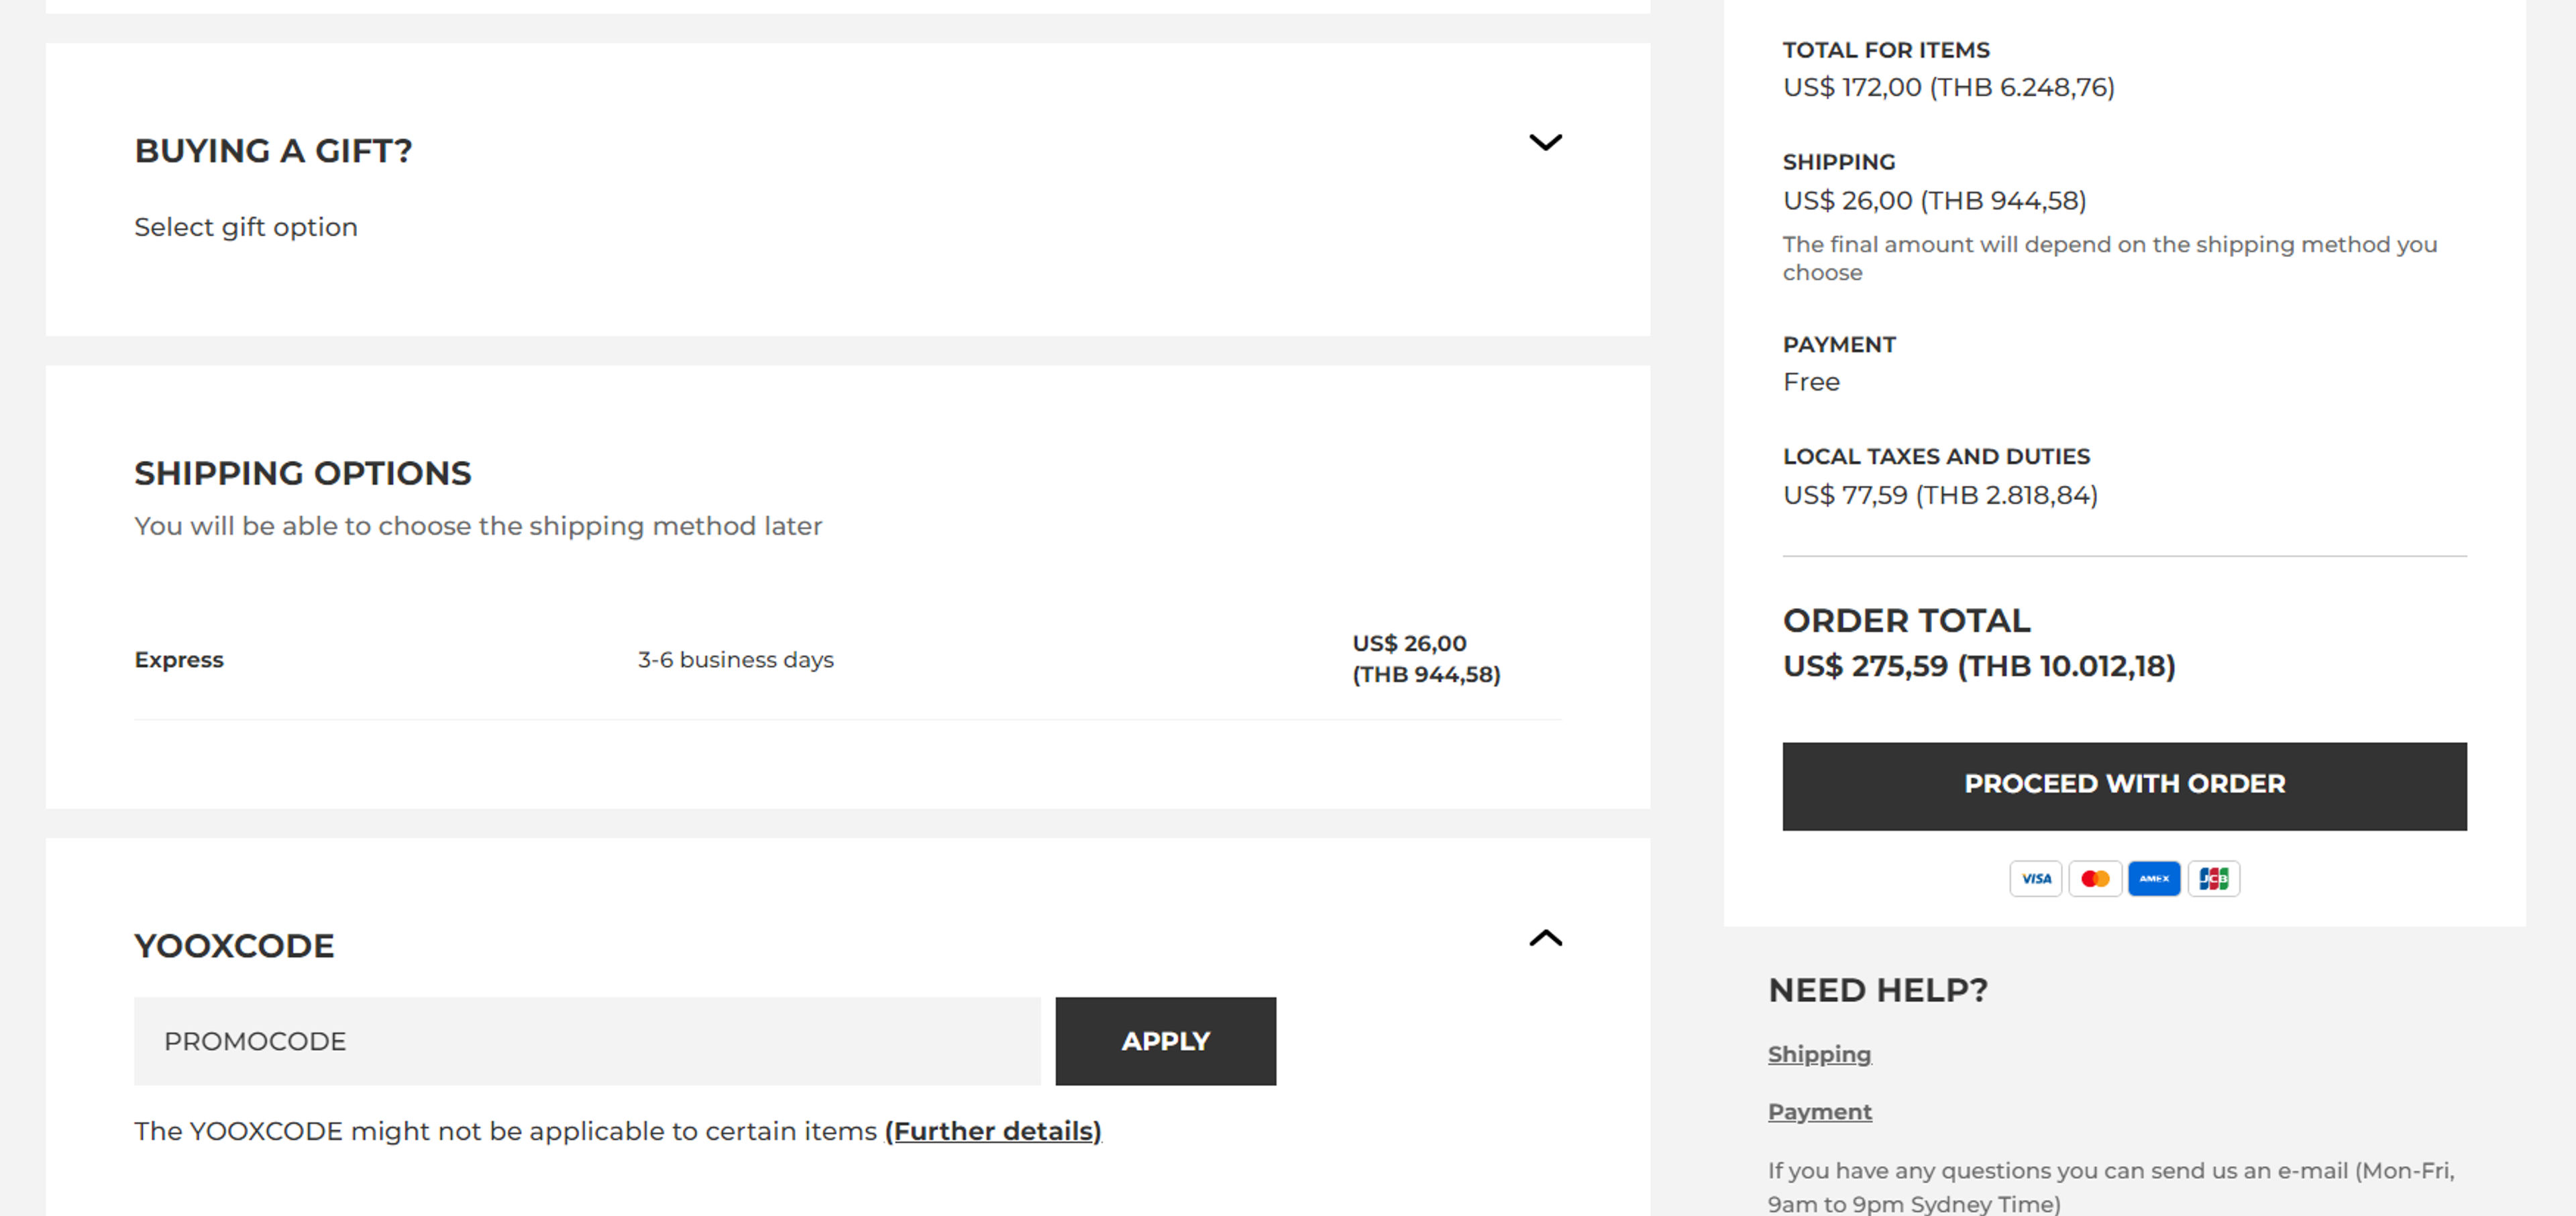Open the Payment help link
The height and width of the screenshot is (1216, 2576).
[x=1819, y=1111]
